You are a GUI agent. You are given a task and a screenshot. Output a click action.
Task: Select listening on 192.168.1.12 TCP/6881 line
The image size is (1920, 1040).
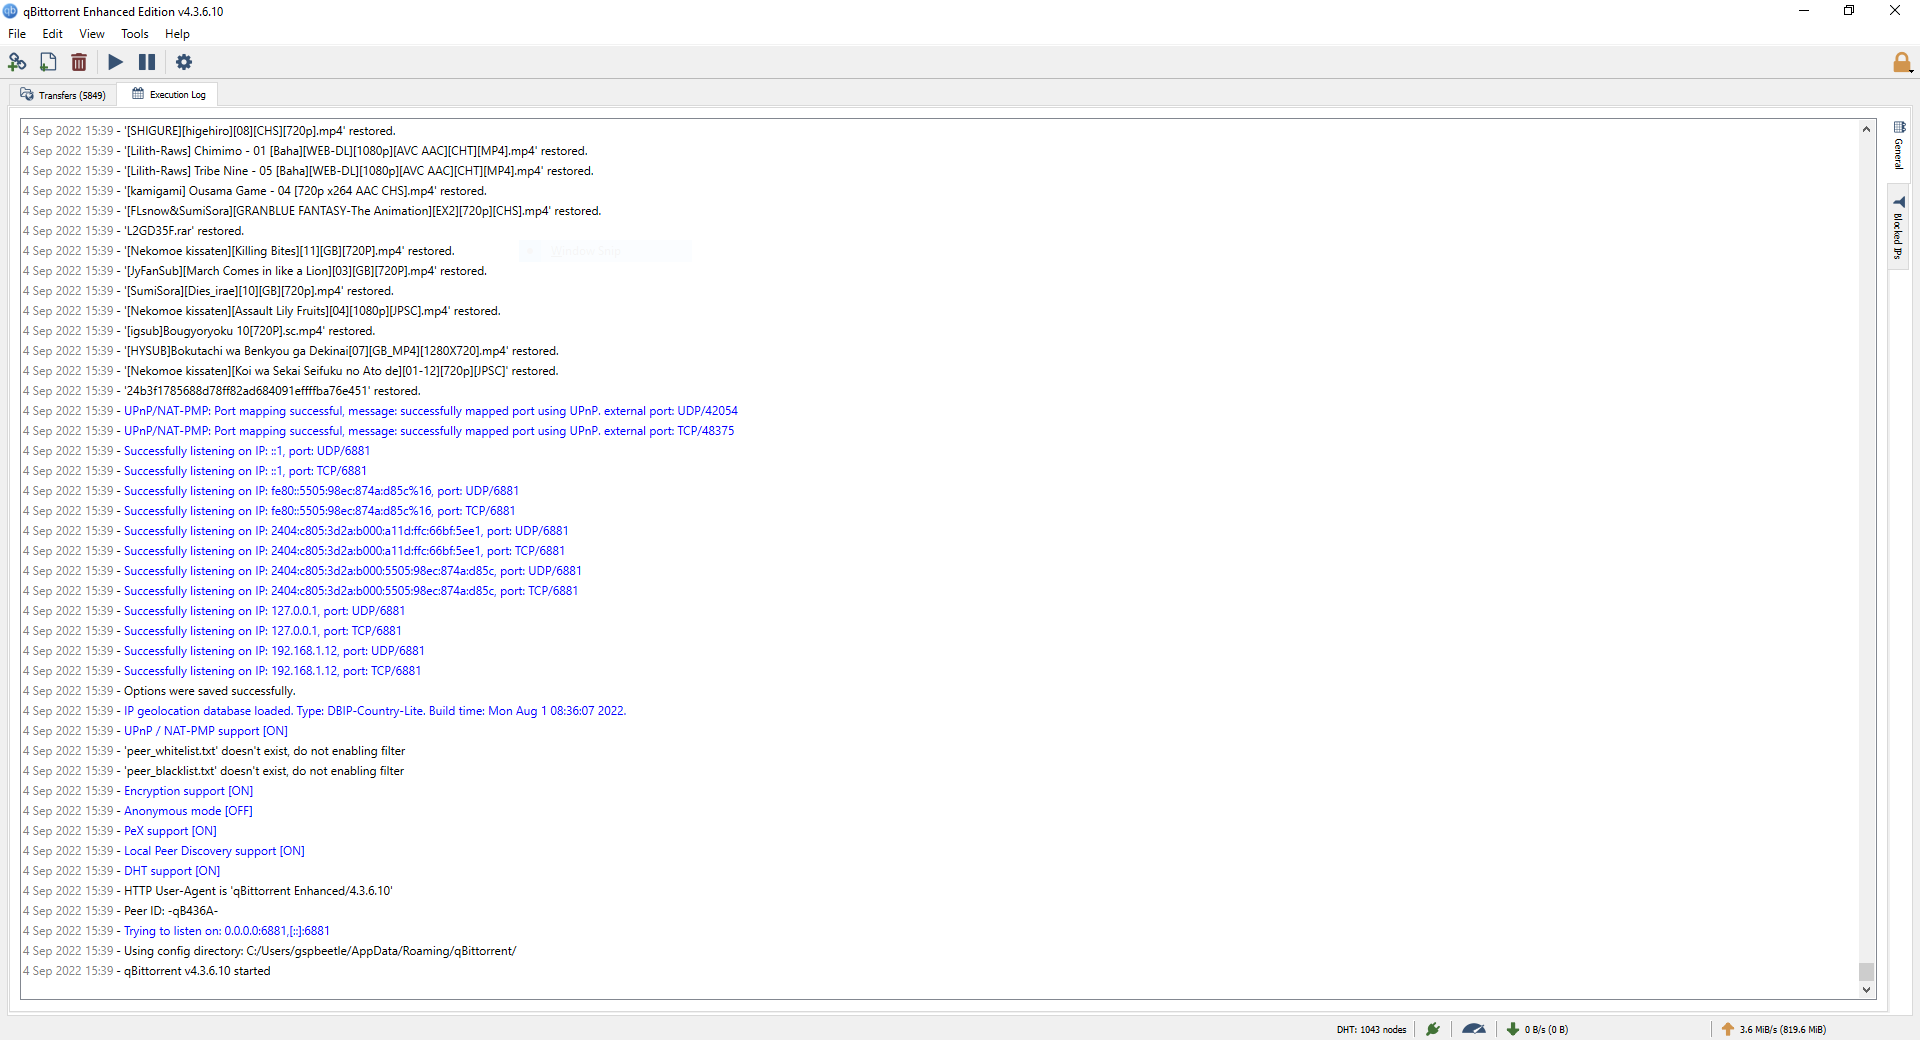(222, 671)
